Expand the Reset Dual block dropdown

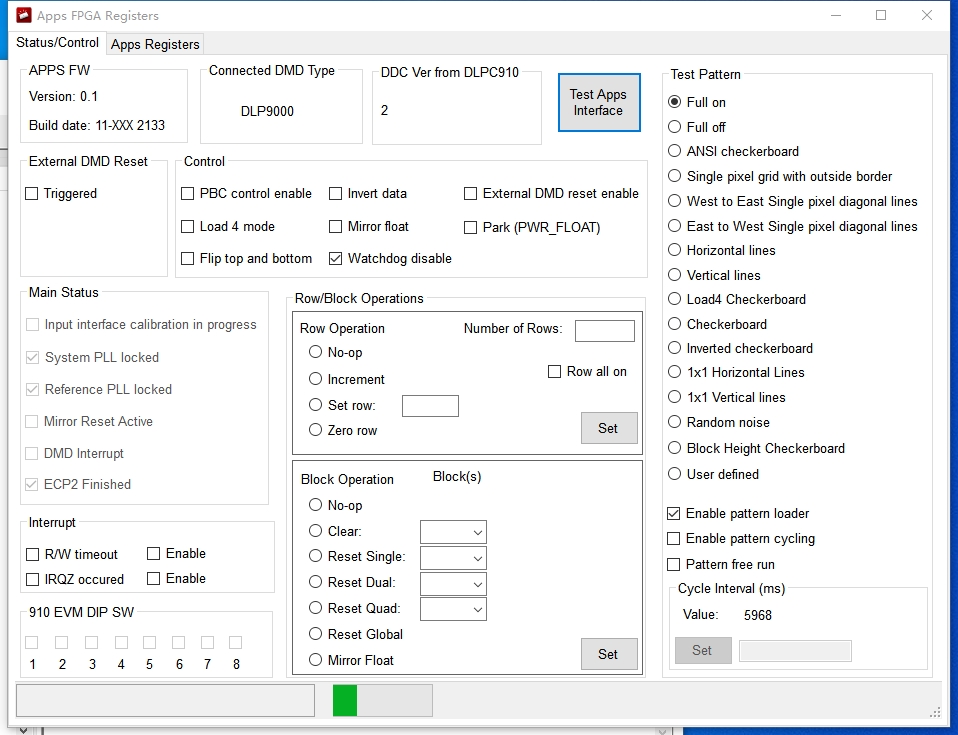coord(453,583)
